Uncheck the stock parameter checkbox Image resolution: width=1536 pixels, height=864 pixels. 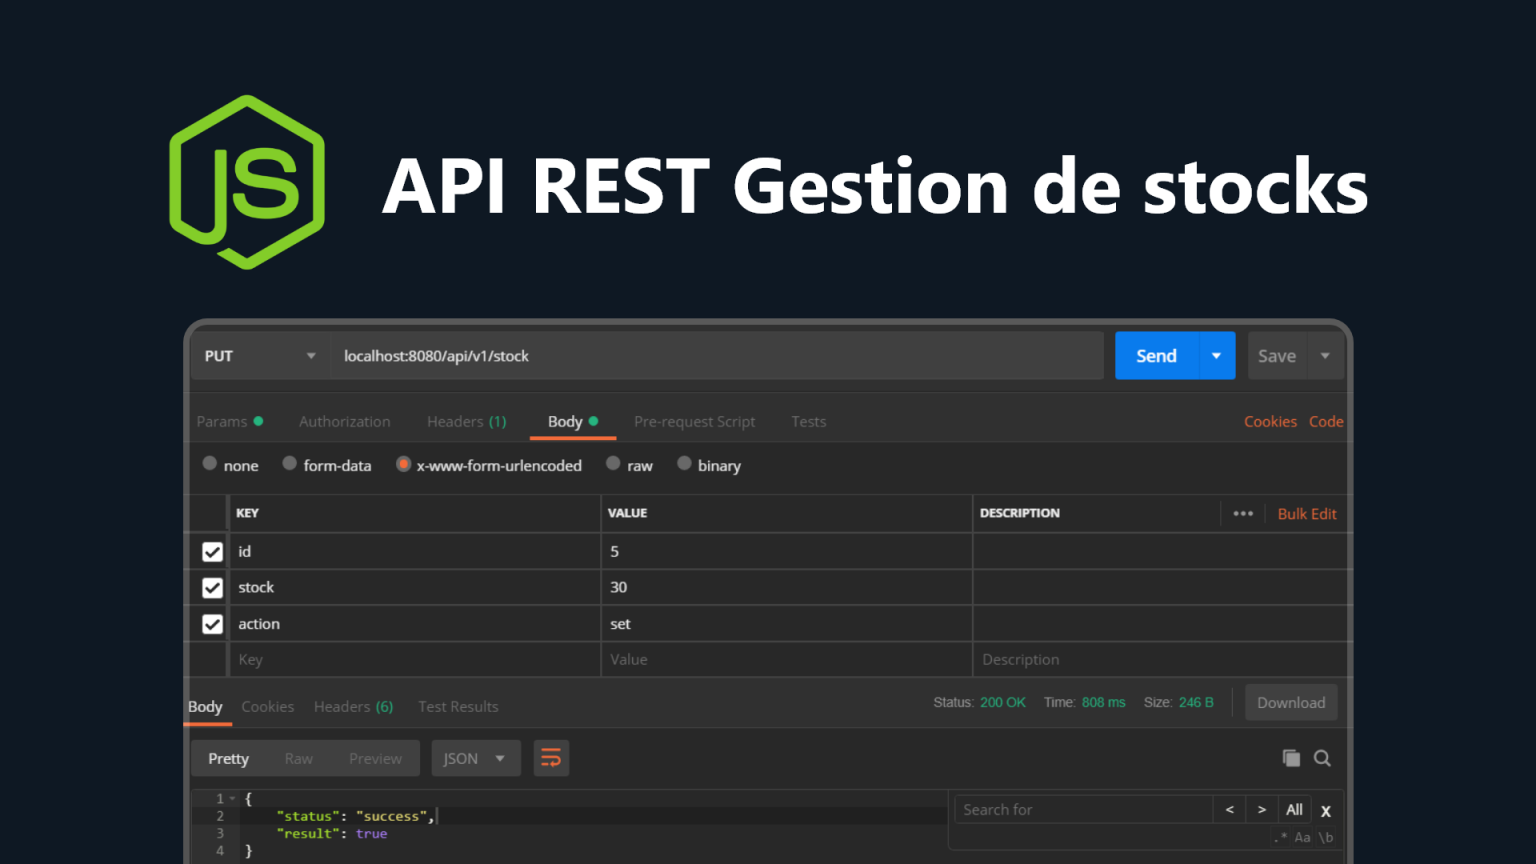coord(212,588)
